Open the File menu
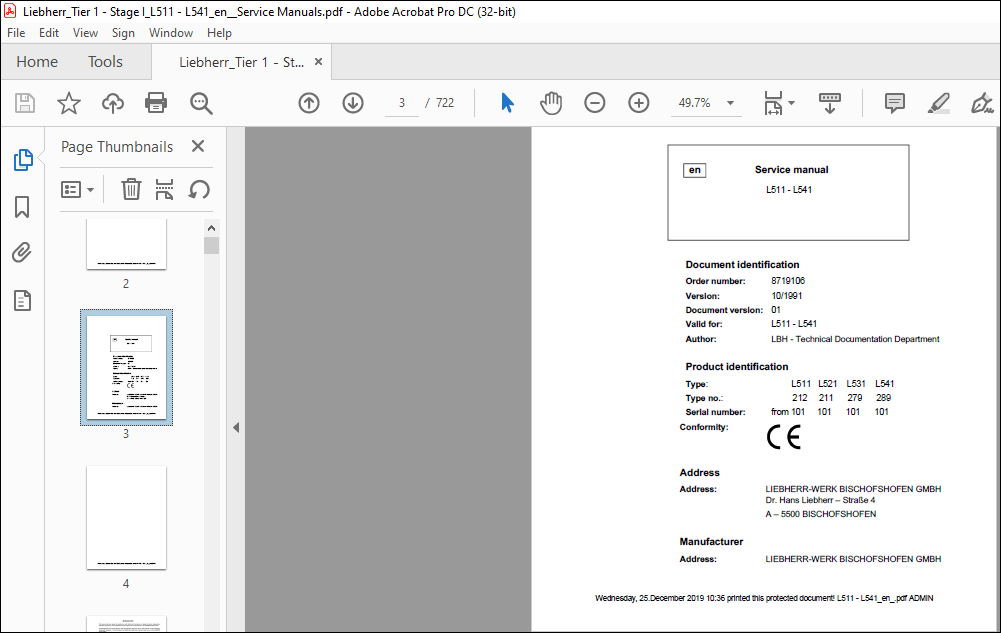Viewport: 1001px width, 633px height. click(16, 33)
